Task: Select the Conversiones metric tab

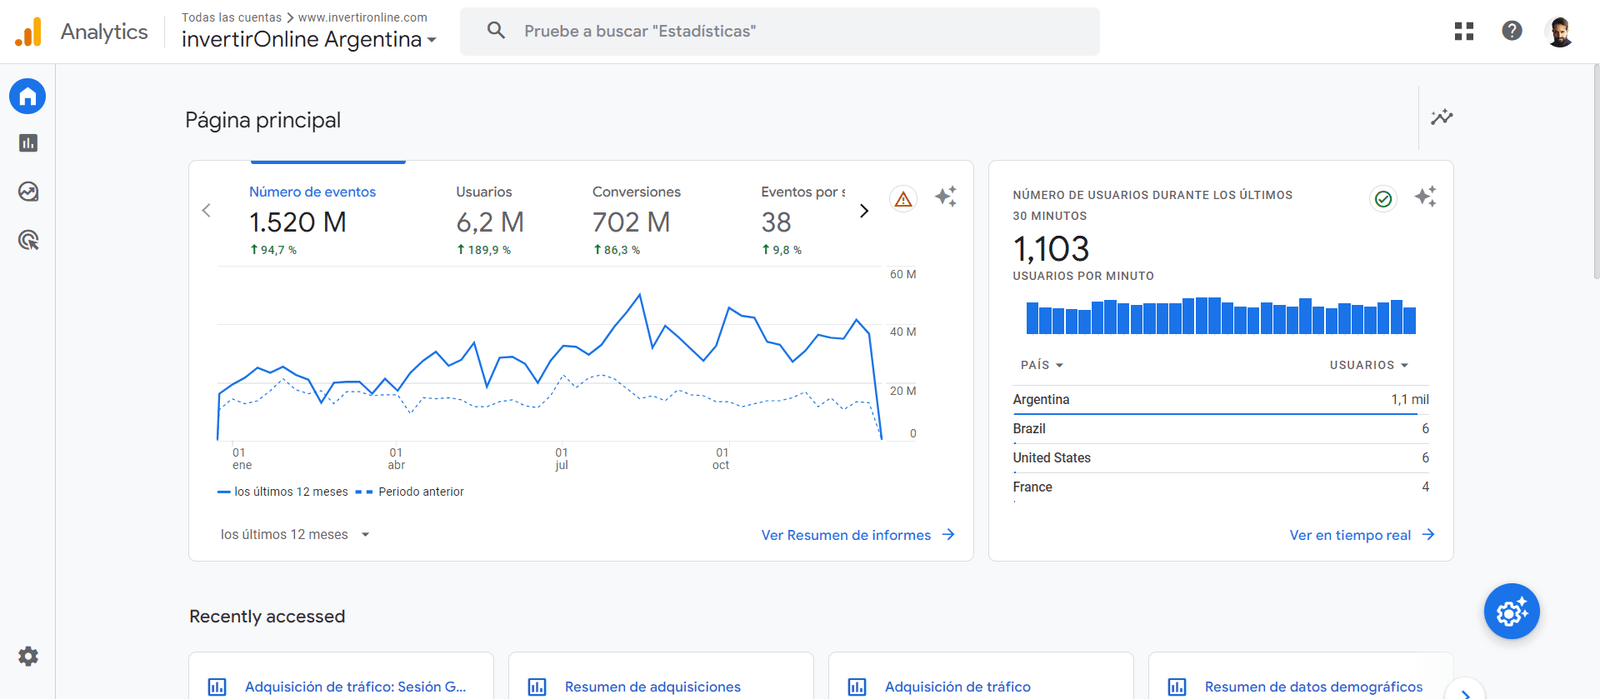Action: 636,220
